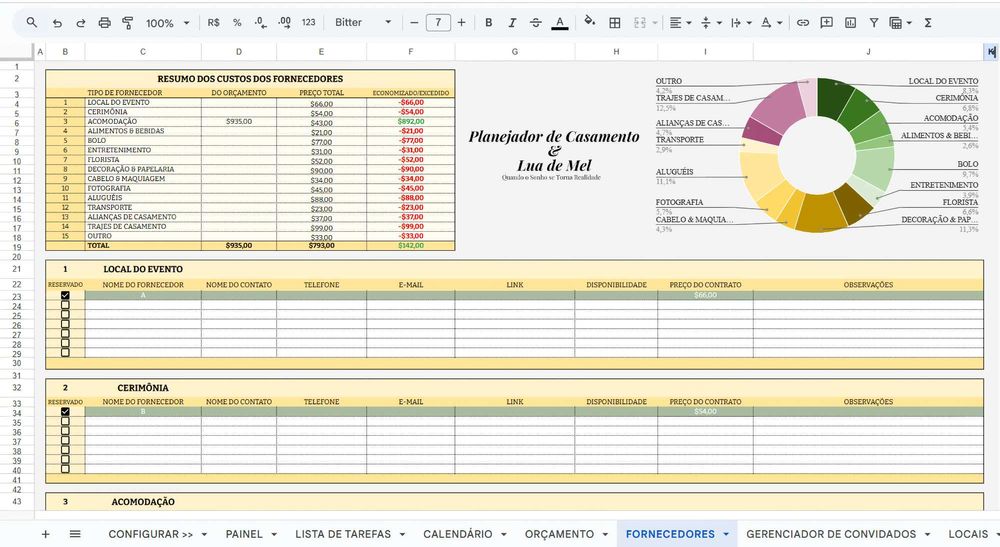Click the $935,00 ACOMODAÇÃO budget cell
Screen dimensions: 1000x547
click(239, 121)
